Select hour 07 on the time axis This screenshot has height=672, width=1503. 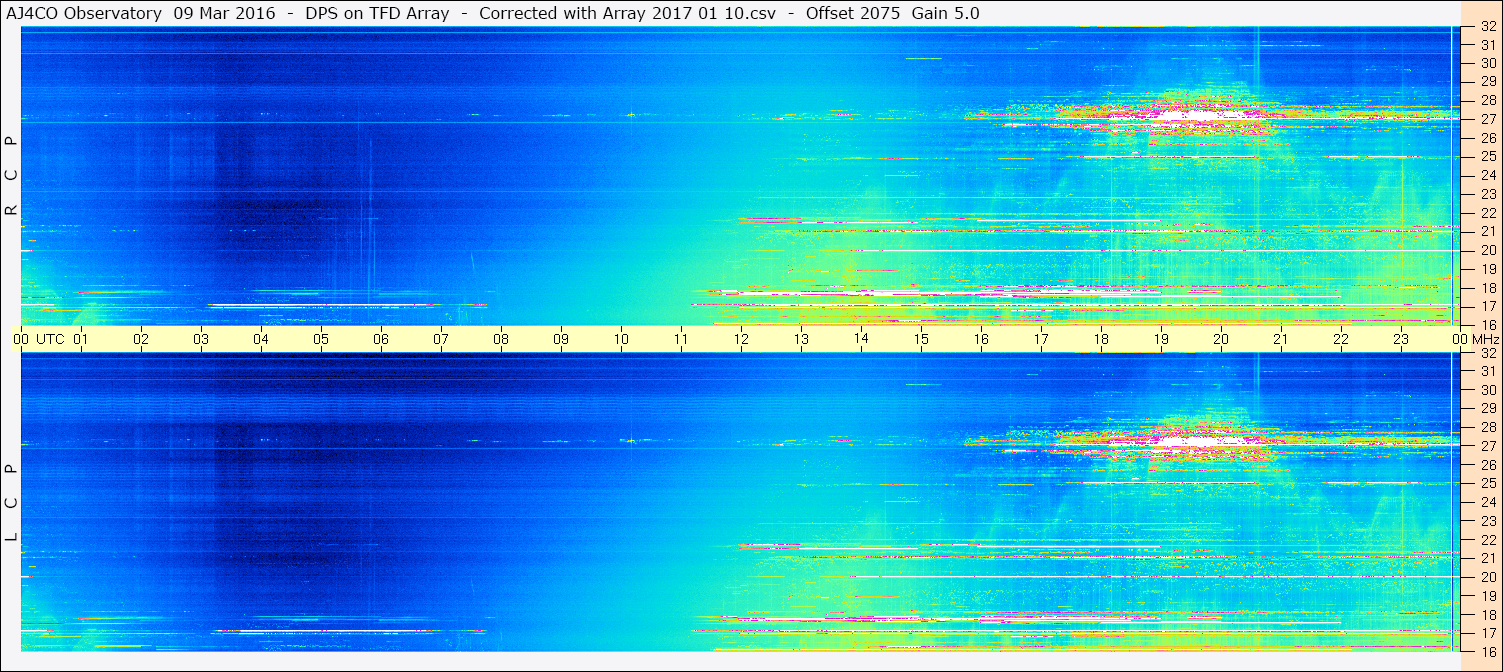point(441,339)
